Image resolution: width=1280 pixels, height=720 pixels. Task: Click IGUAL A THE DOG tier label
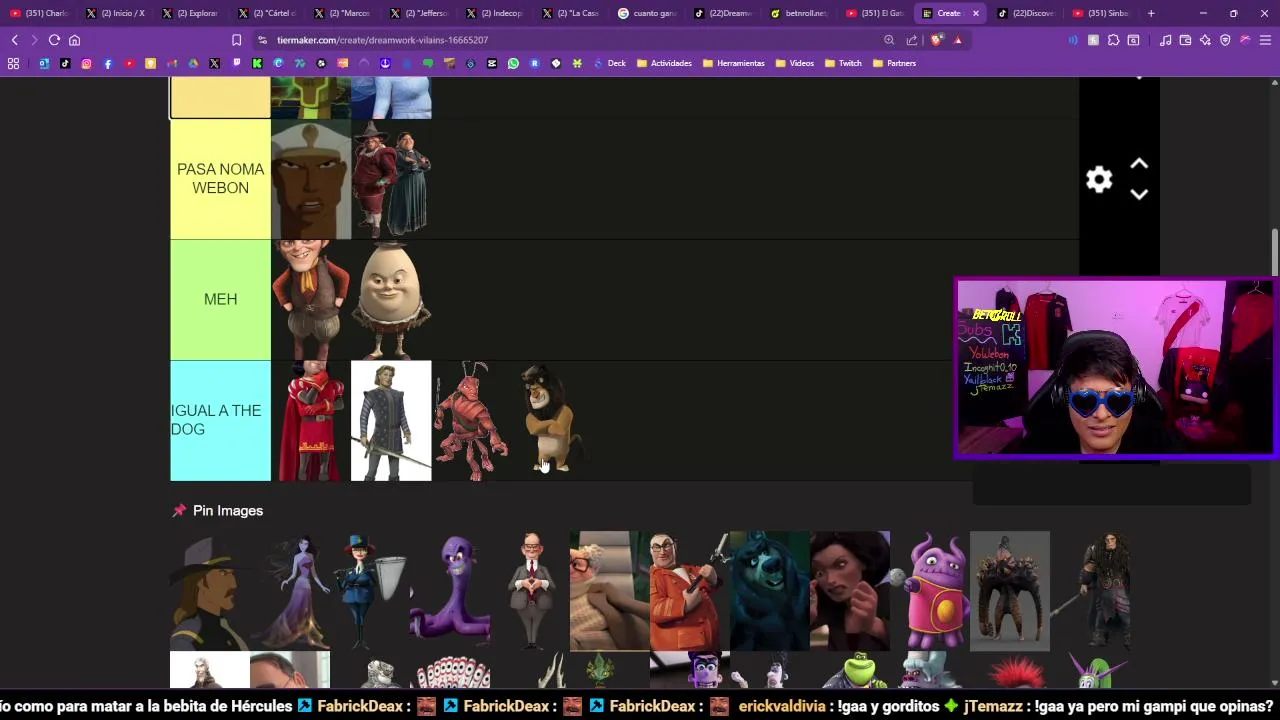click(x=220, y=421)
